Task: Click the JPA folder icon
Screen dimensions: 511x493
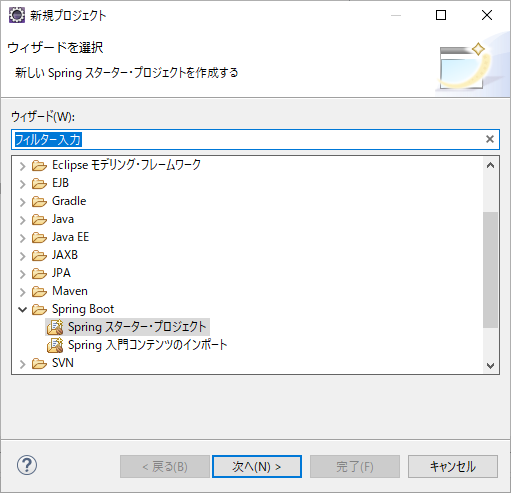Action: point(39,273)
